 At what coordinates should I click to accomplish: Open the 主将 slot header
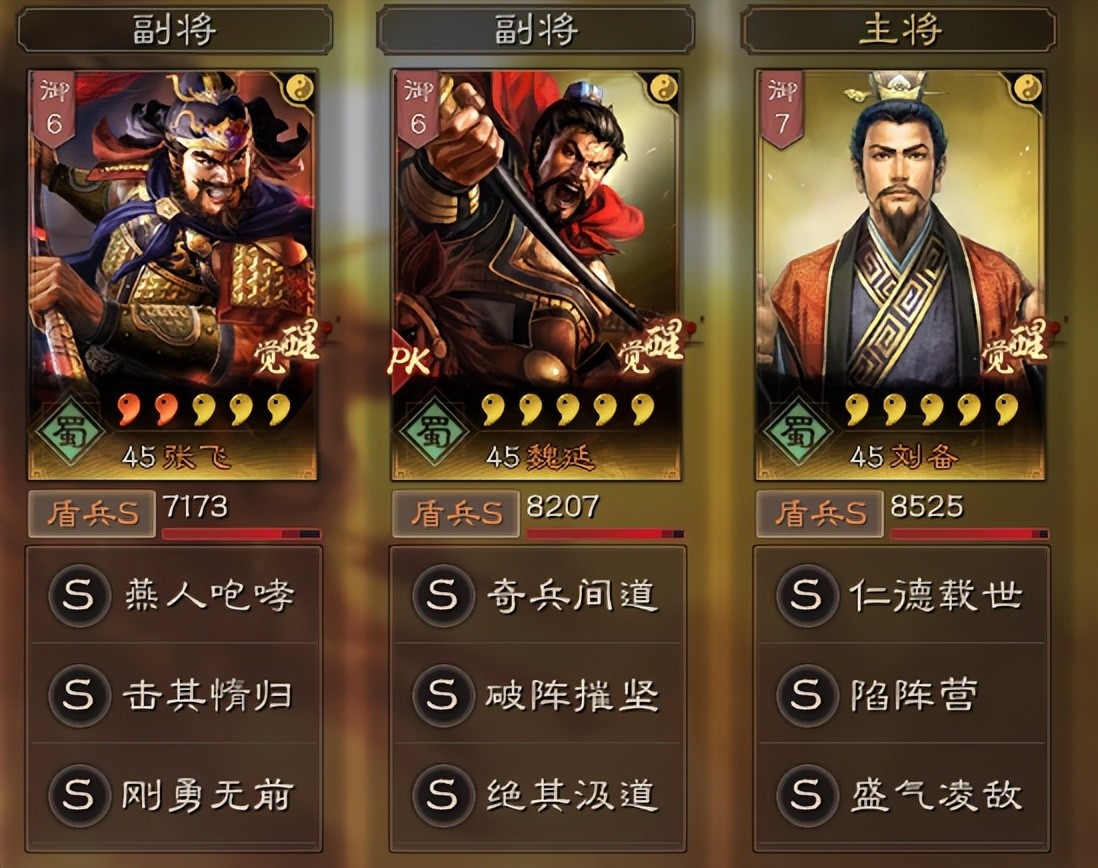pos(899,29)
